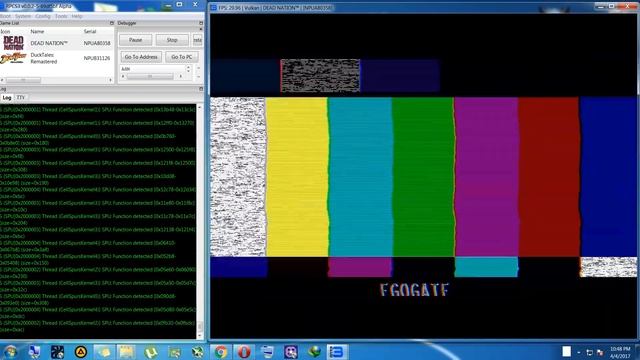Click the white tray icon left of the hidden-icons arrow
The height and width of the screenshot is (360, 640).
[x=566, y=351]
